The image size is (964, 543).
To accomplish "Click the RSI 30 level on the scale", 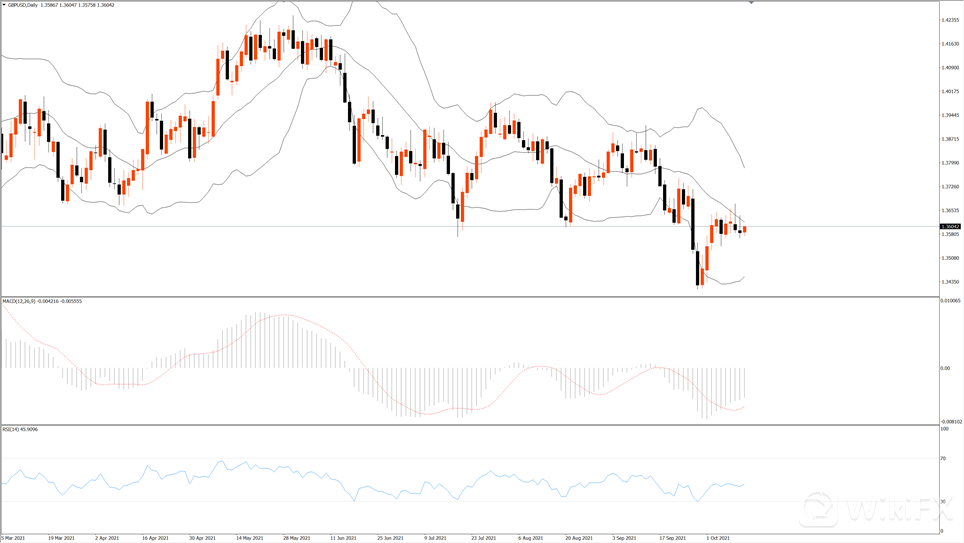I will [944, 501].
